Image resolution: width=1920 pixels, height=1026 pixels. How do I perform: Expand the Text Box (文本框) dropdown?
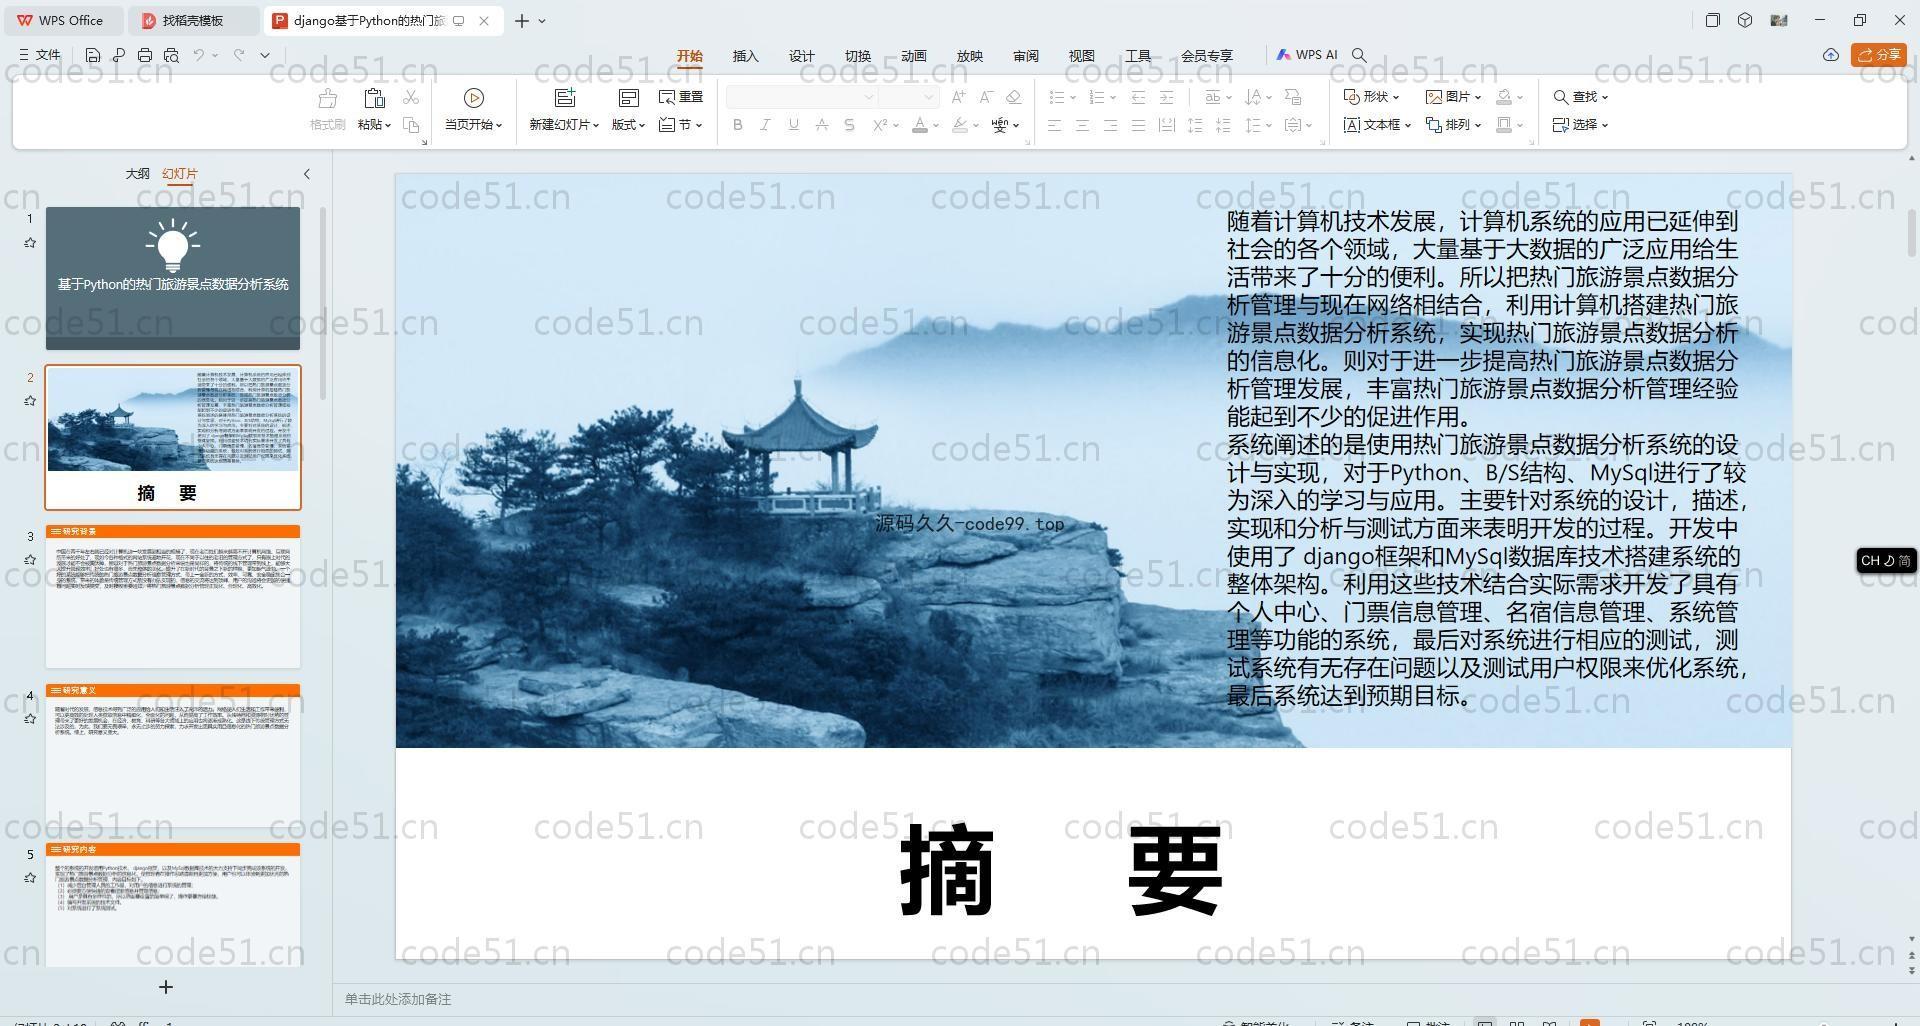click(1377, 125)
